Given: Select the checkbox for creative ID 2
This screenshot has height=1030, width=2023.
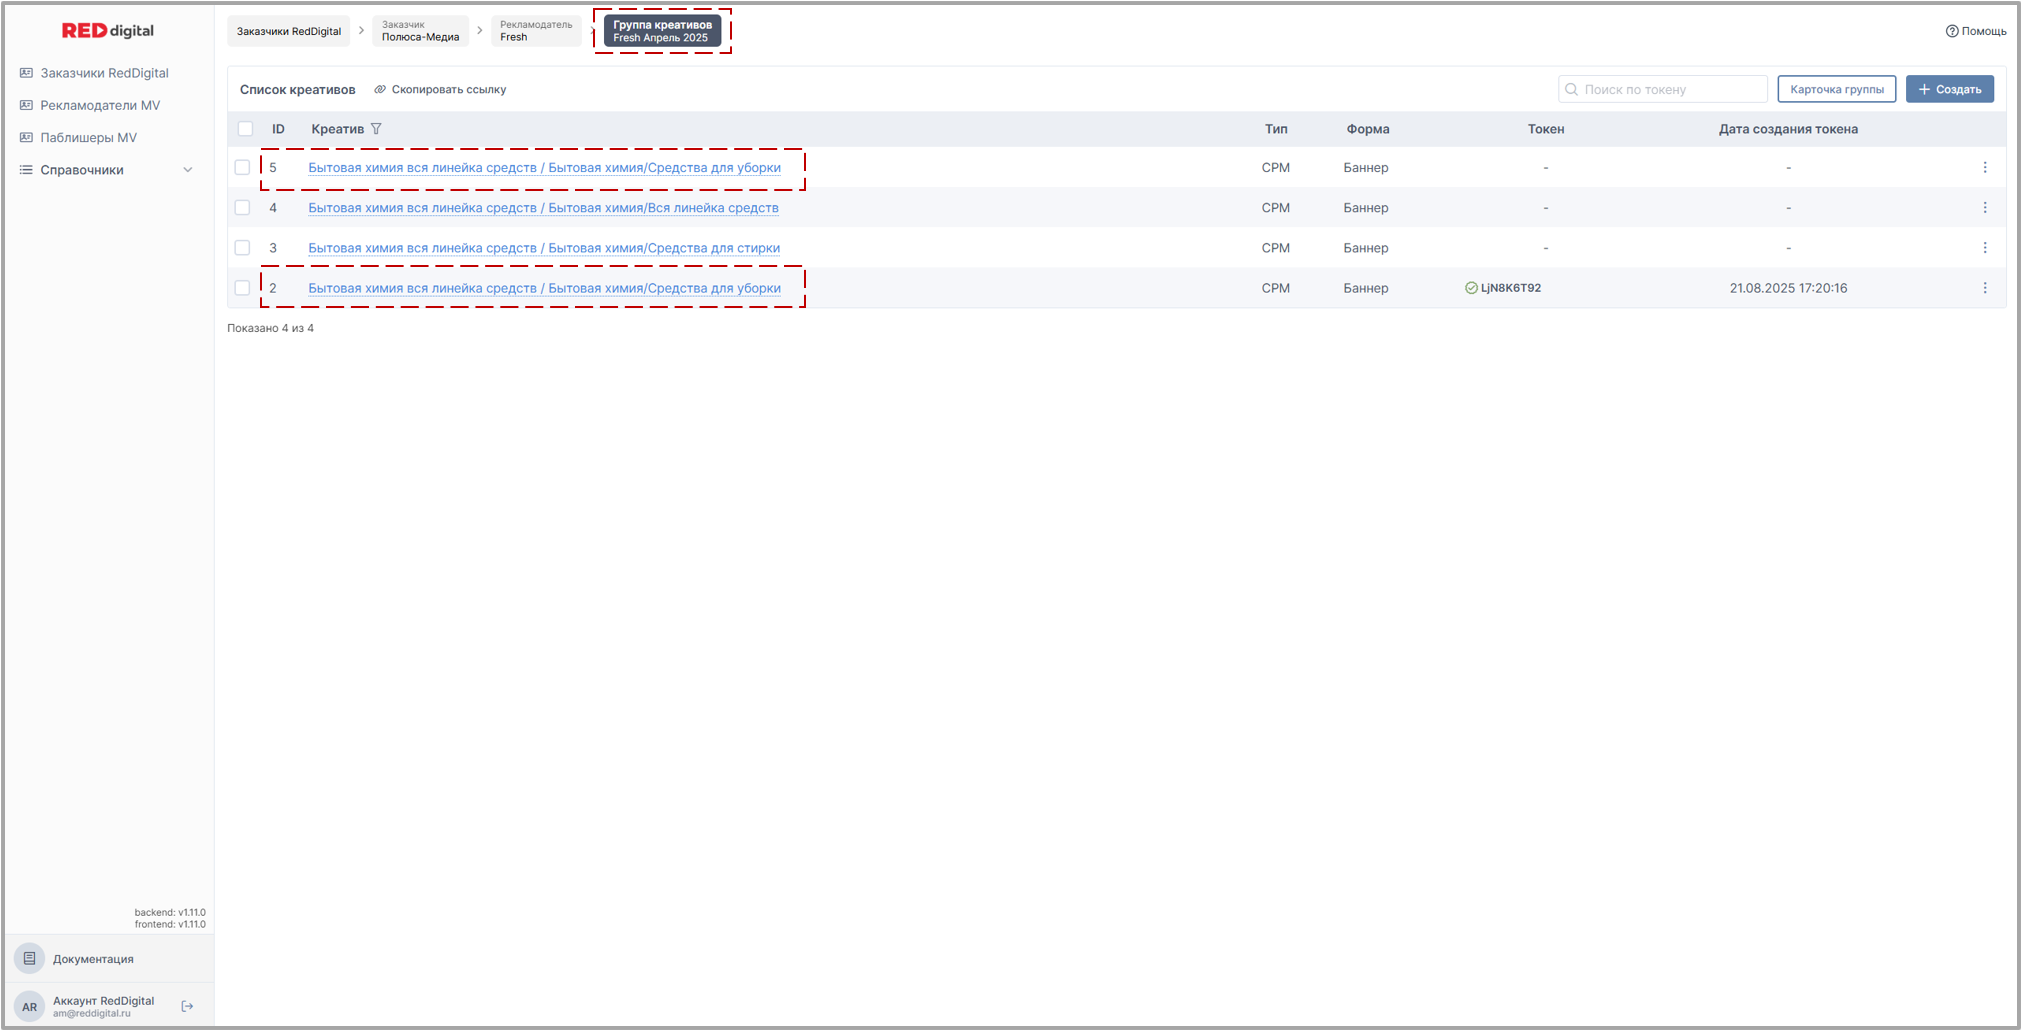Looking at the screenshot, I should click(x=242, y=288).
